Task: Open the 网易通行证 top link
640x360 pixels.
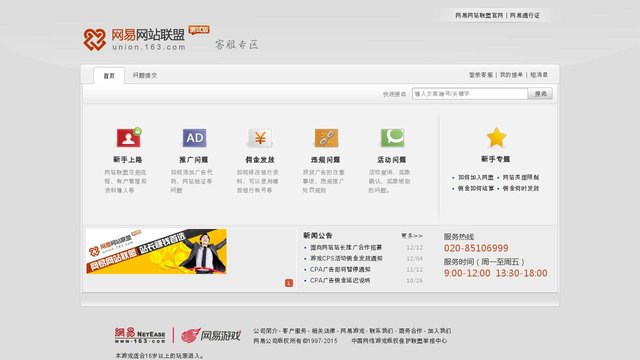Action: (x=525, y=16)
